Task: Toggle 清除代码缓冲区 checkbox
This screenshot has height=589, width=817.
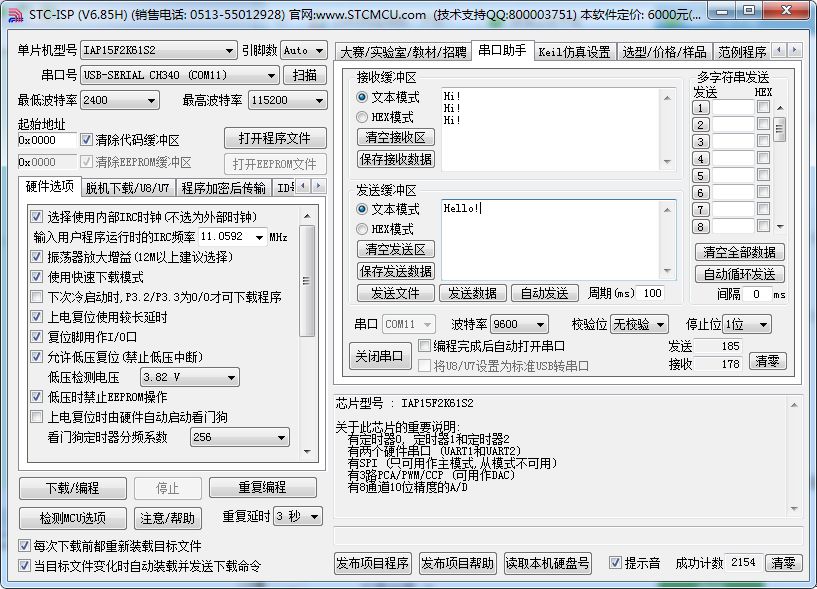Action: pos(86,140)
